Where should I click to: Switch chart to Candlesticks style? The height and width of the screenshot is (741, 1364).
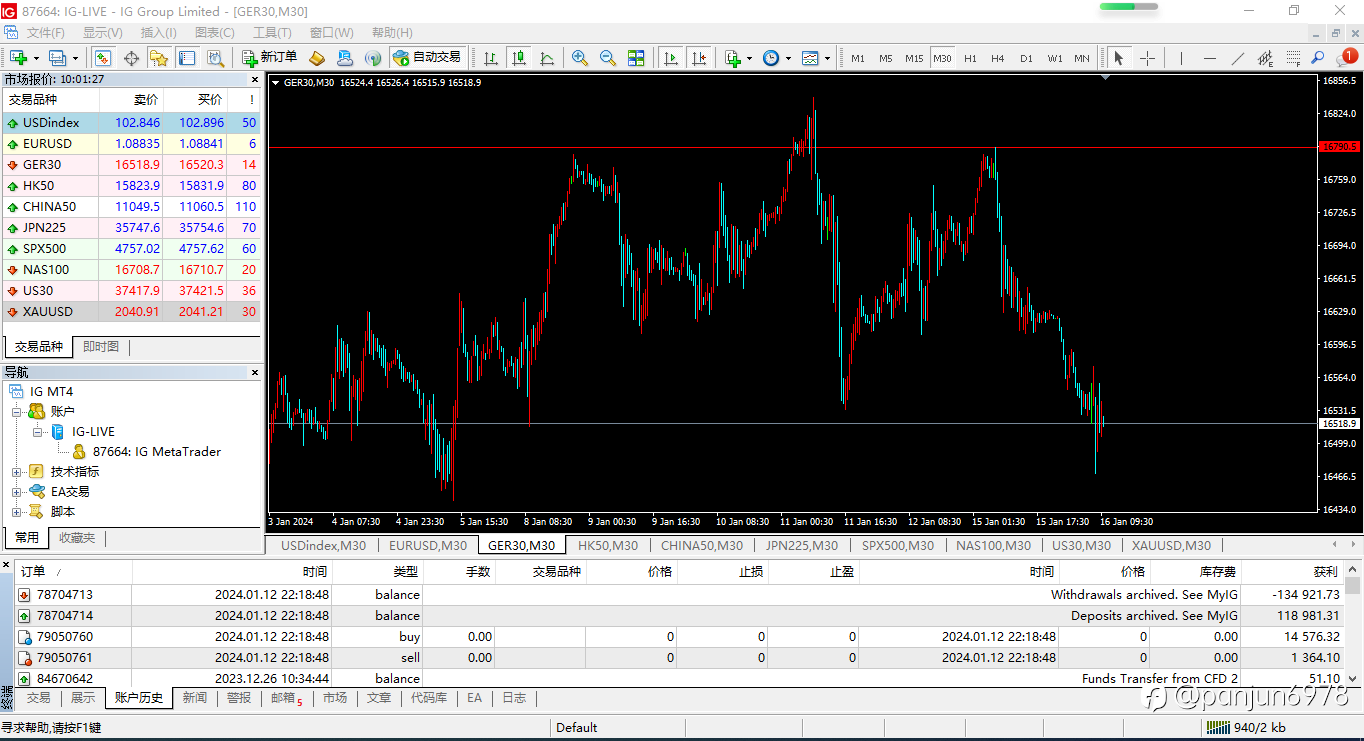coord(519,58)
